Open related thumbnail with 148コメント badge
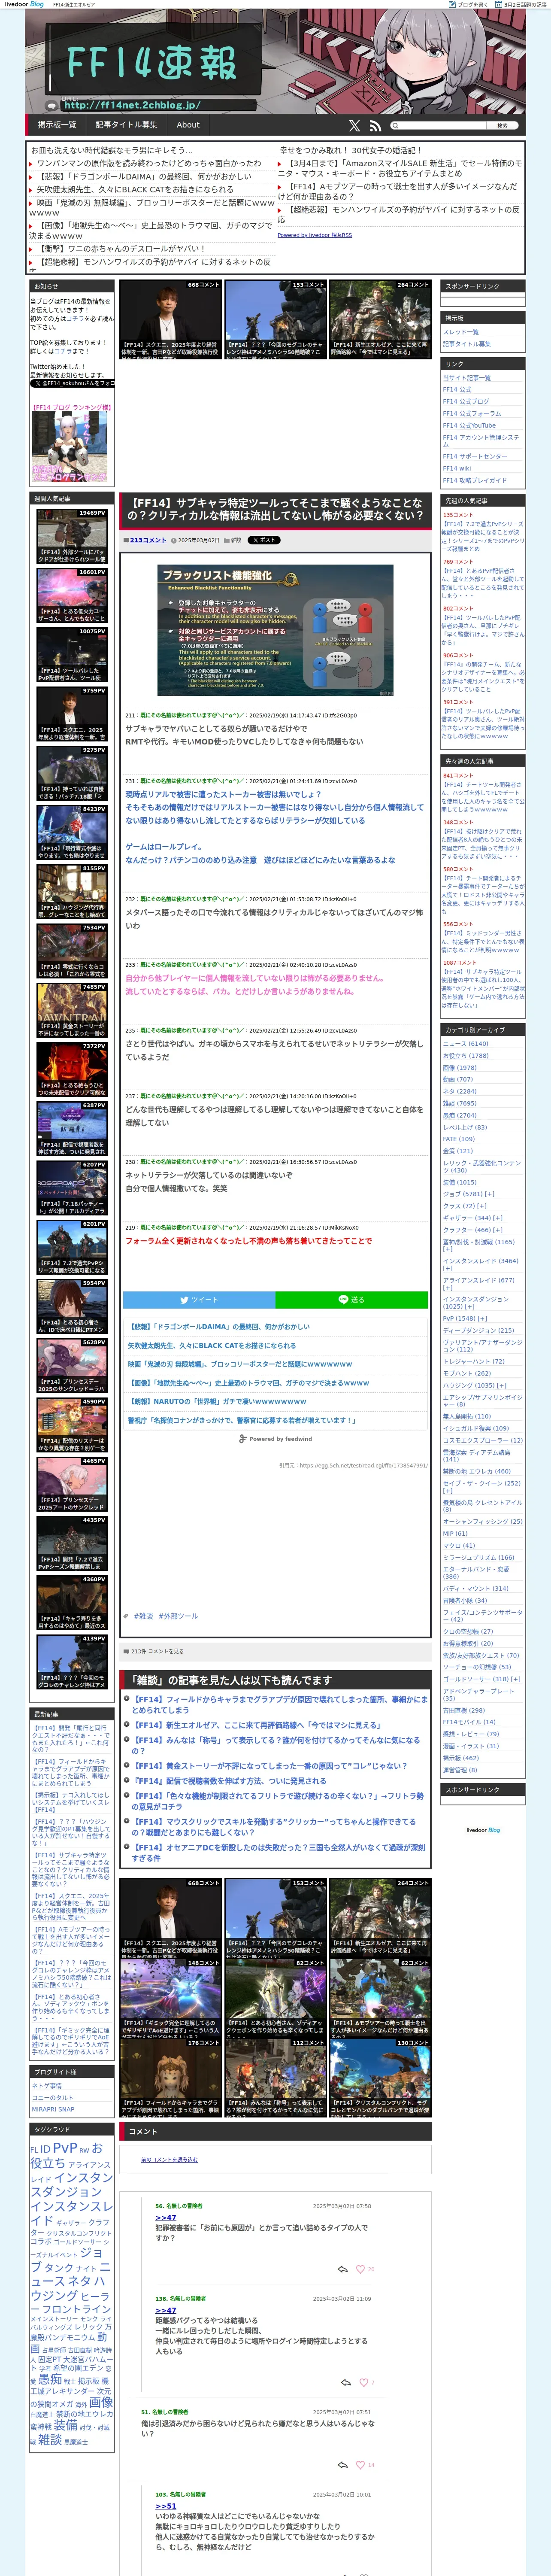Viewport: 551px width, 2576px height. pyautogui.click(x=171, y=1999)
